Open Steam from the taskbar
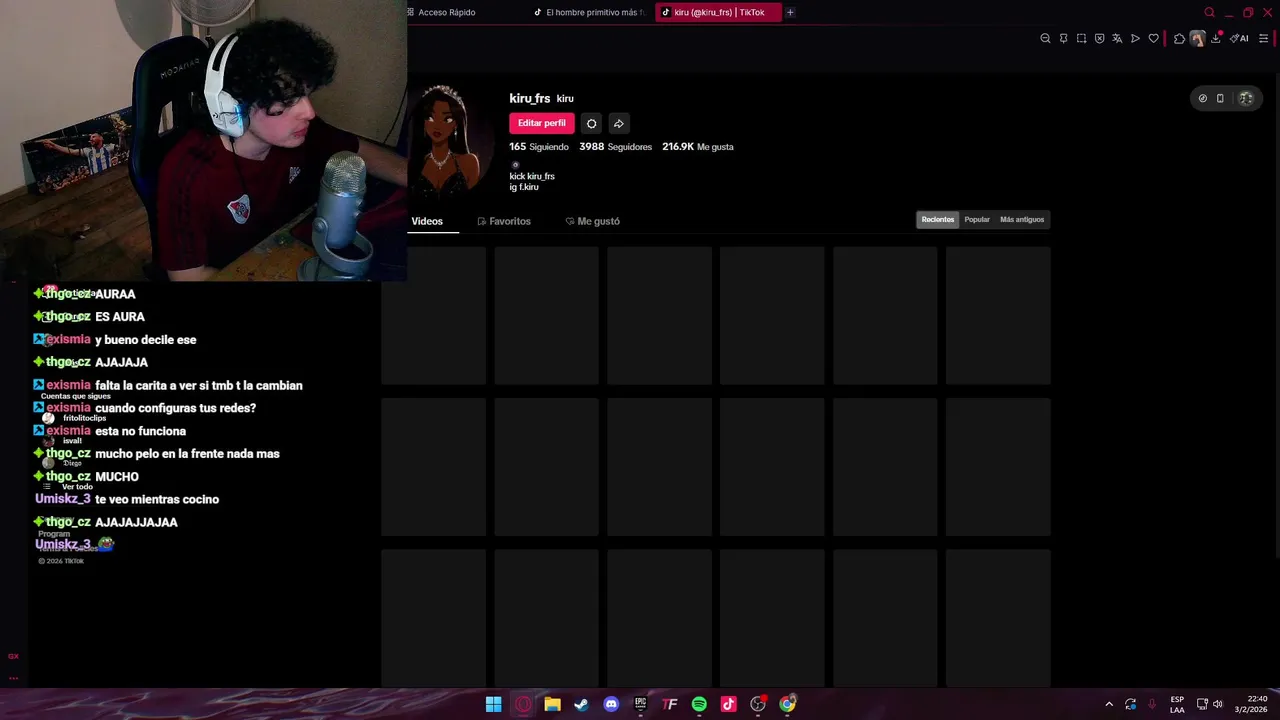The image size is (1280, 720). (x=581, y=704)
